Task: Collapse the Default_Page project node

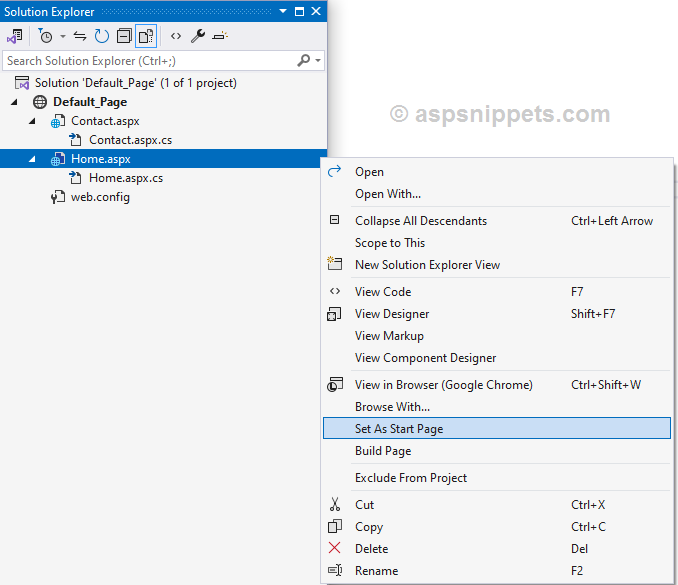Action: 14,102
